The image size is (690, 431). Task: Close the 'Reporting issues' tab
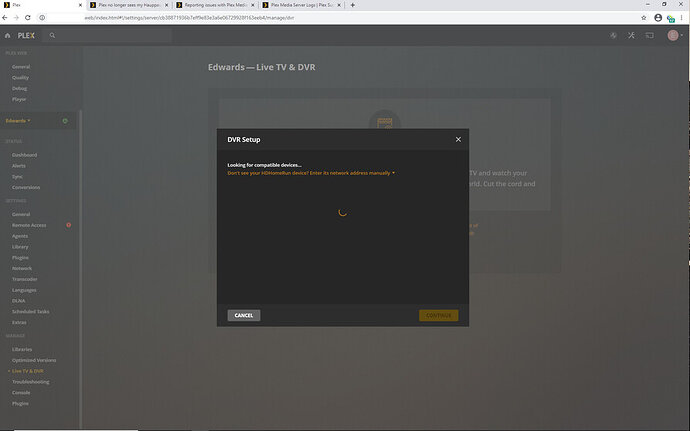pos(253,5)
